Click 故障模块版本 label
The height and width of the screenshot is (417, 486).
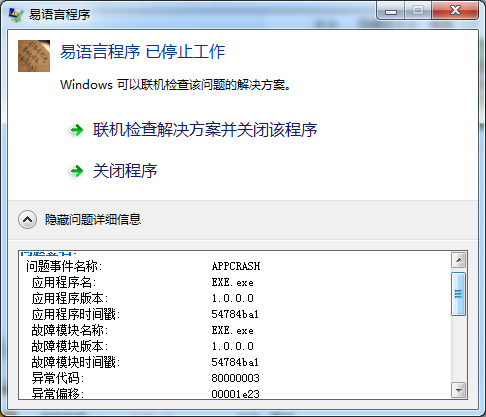pyautogui.click(x=70, y=346)
